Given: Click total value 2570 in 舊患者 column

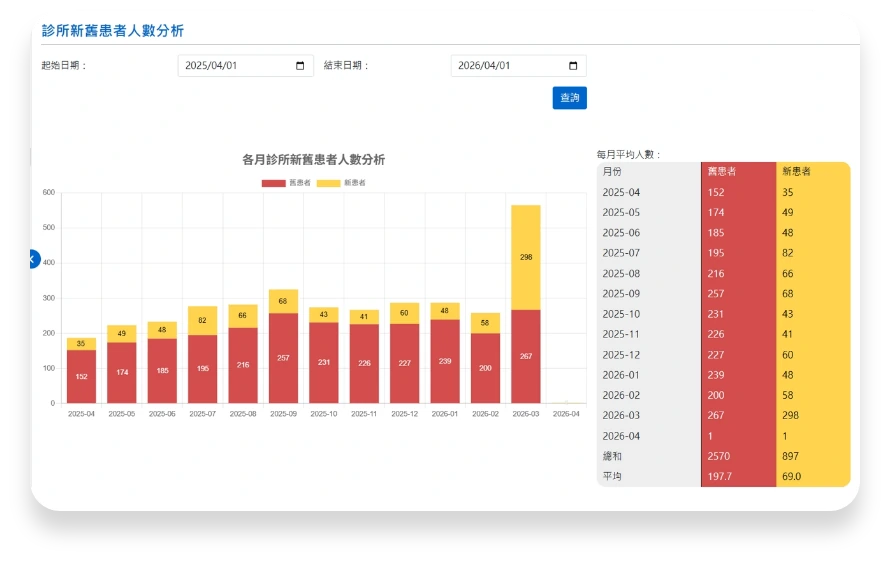Looking at the screenshot, I should pyautogui.click(x=719, y=457).
